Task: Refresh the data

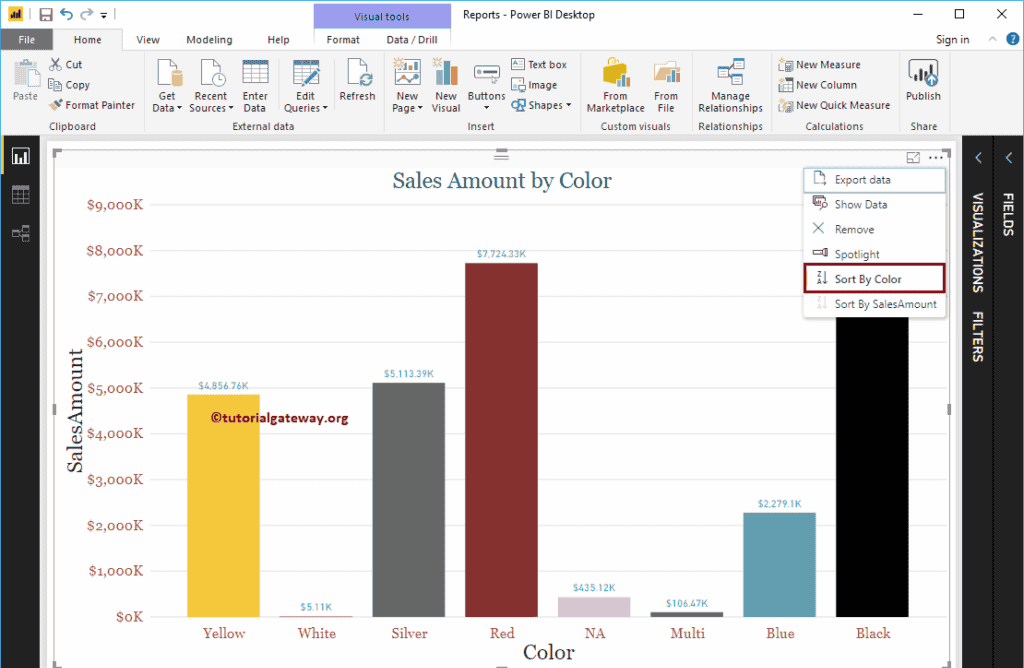Action: (x=358, y=80)
